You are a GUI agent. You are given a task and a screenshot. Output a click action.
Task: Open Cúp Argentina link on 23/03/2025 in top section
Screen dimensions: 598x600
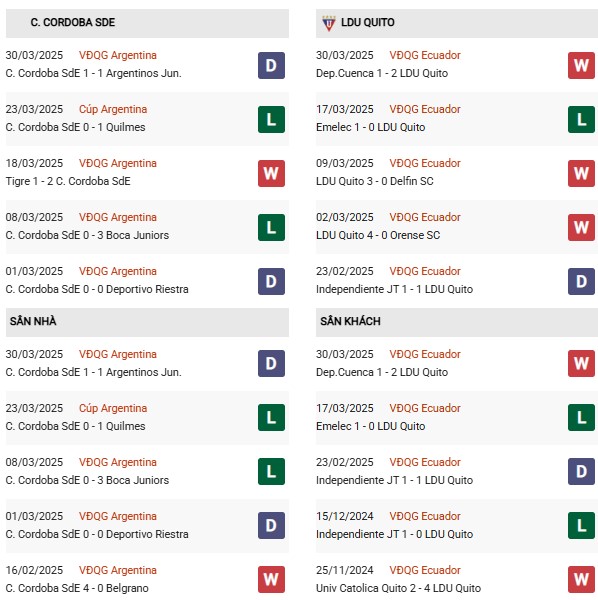pos(113,109)
